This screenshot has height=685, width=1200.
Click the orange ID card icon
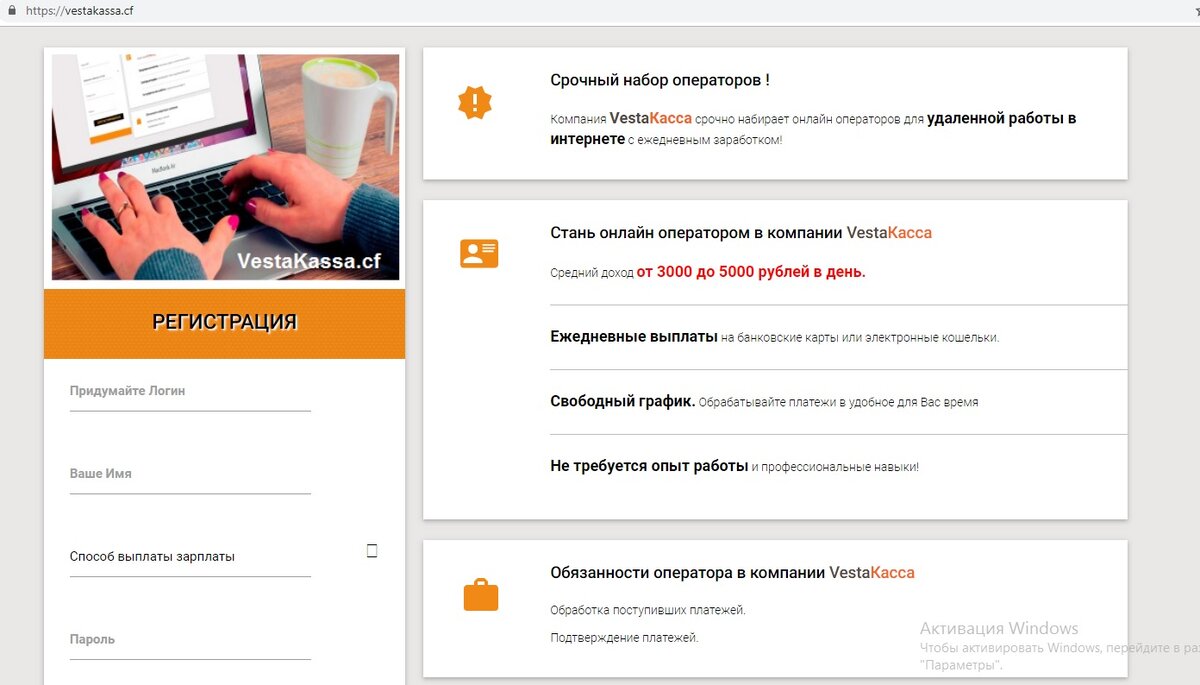[x=479, y=253]
